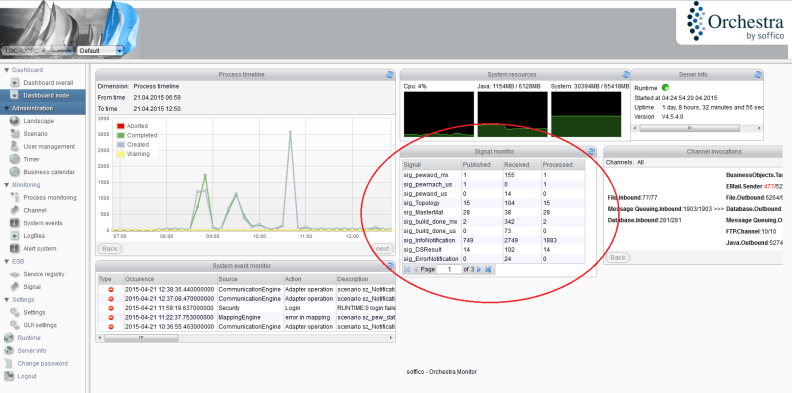Open Business calendar
The height and width of the screenshot is (393, 792).
pos(49,172)
